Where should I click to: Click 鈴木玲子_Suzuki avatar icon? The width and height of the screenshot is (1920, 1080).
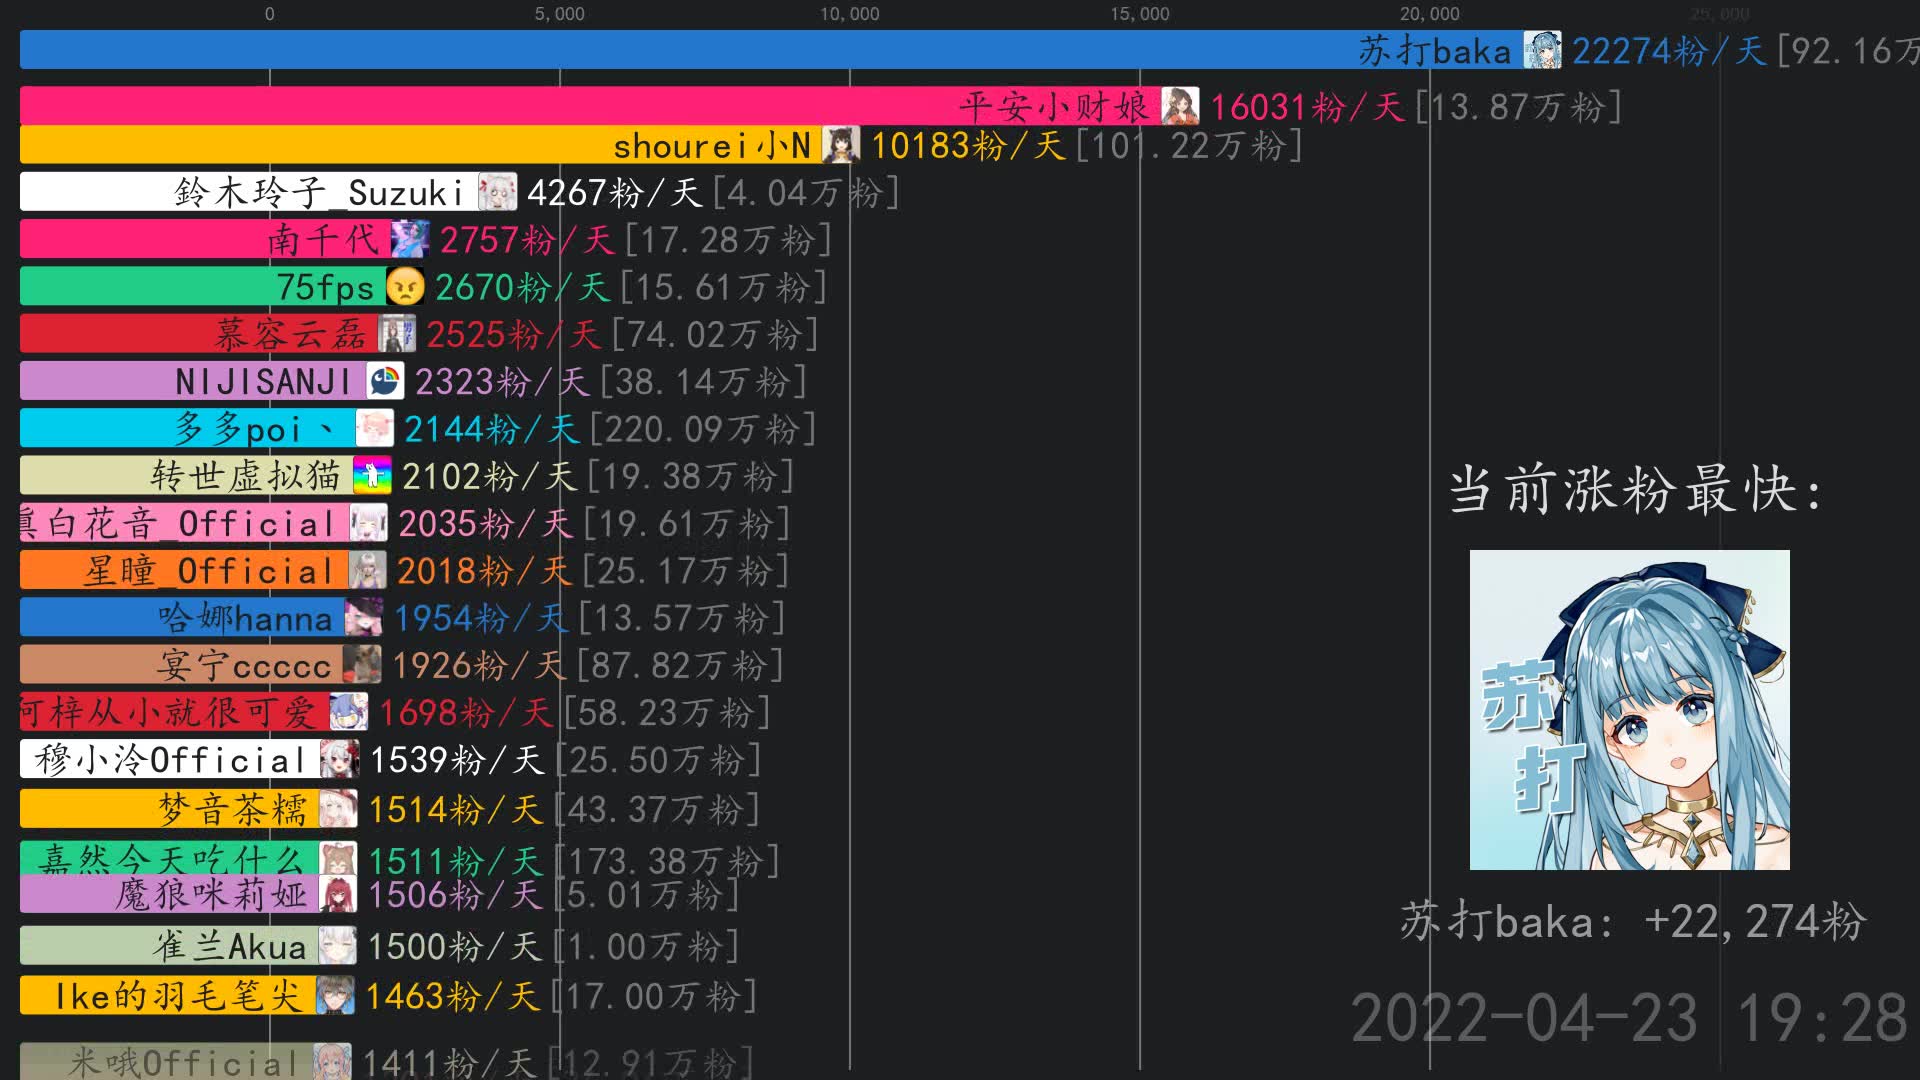click(497, 192)
